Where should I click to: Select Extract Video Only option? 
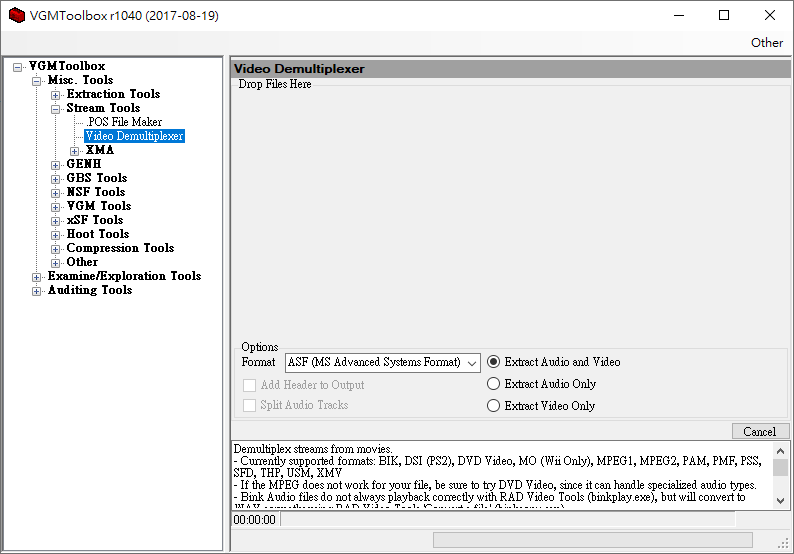click(541, 406)
